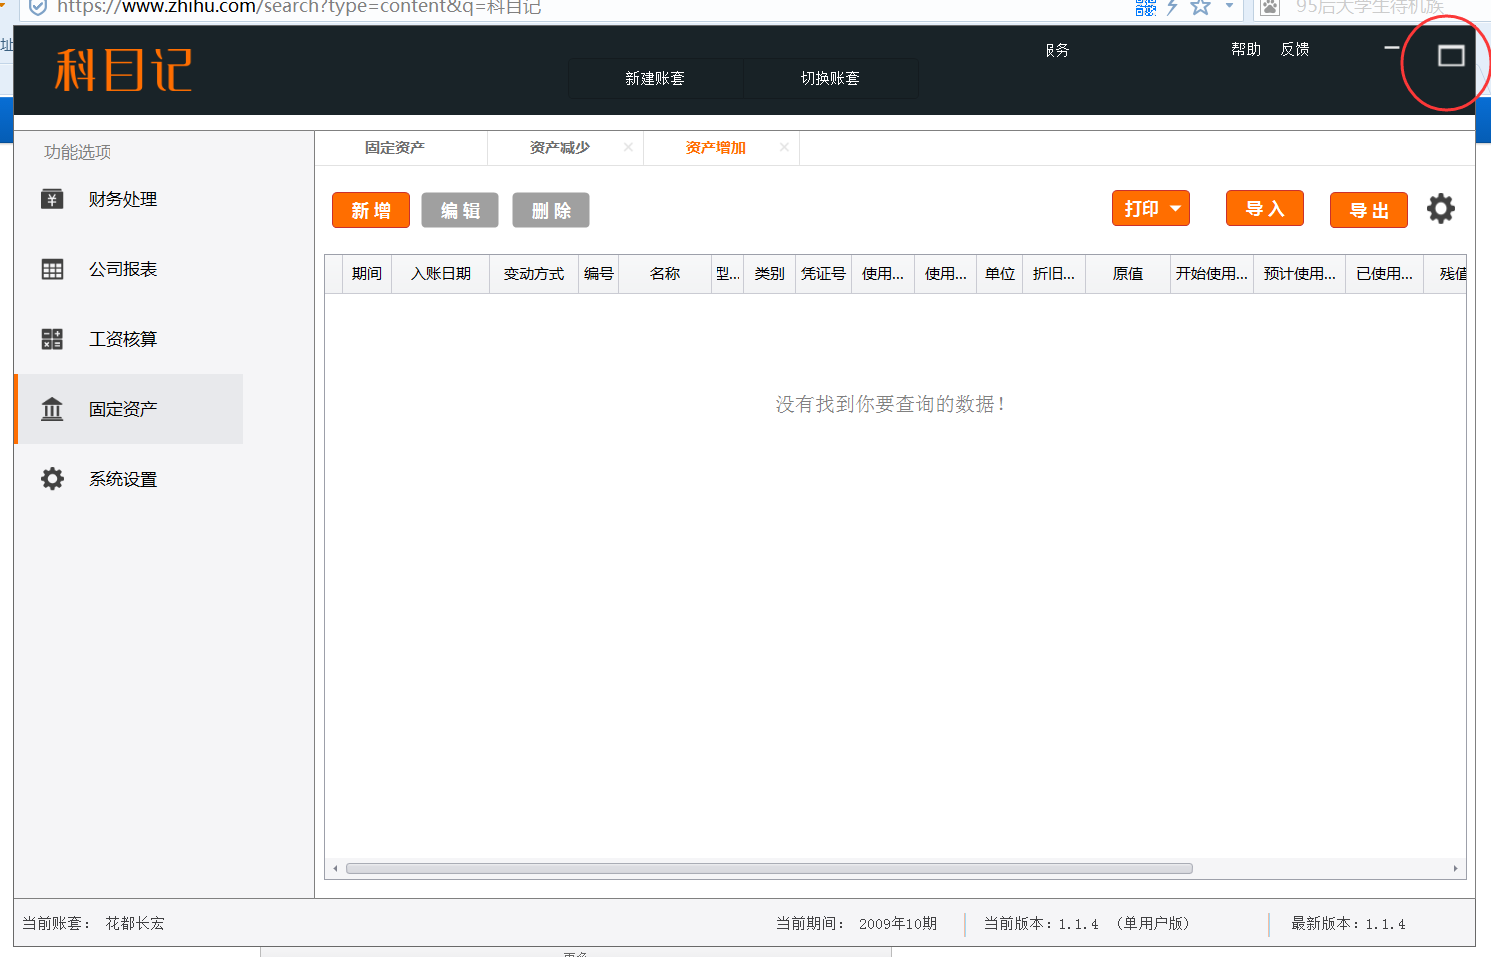Screen dimensions: 1491x957
Task: Open table settings via gear icon
Action: point(1440,209)
